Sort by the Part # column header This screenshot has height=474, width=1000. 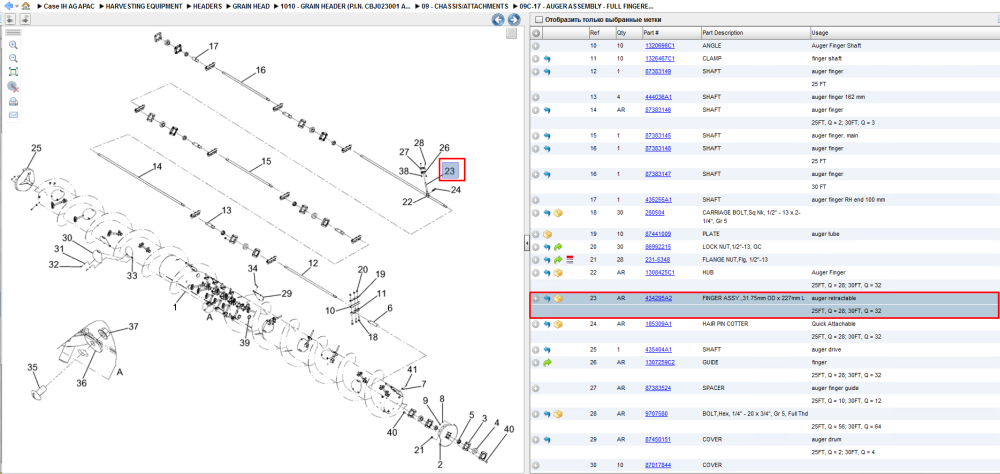tap(671, 33)
